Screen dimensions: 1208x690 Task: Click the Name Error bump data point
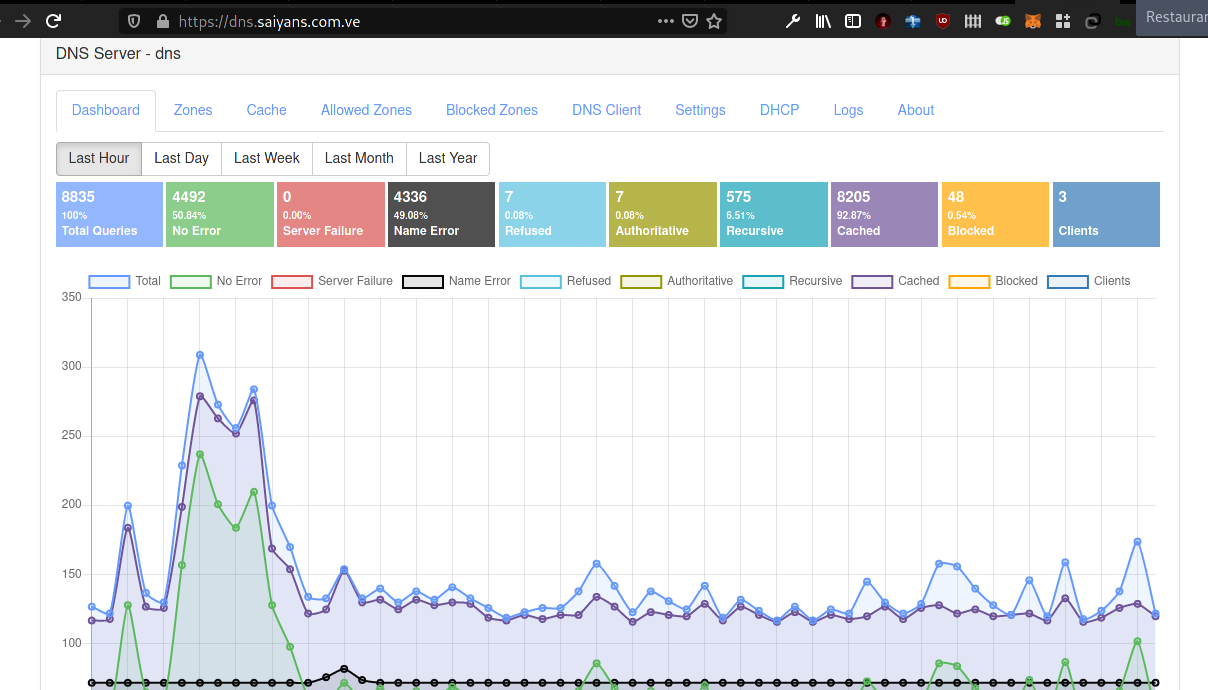click(344, 668)
